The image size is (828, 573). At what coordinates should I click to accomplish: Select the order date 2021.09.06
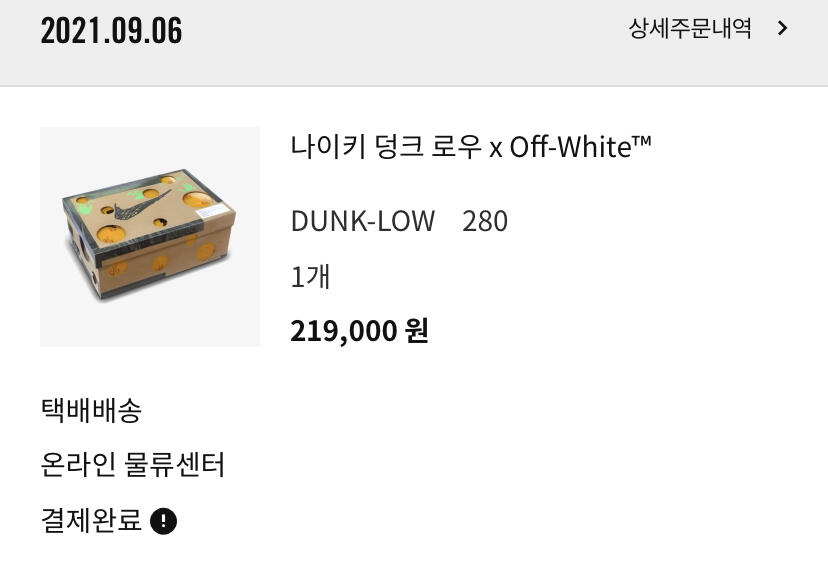pyautogui.click(x=111, y=31)
